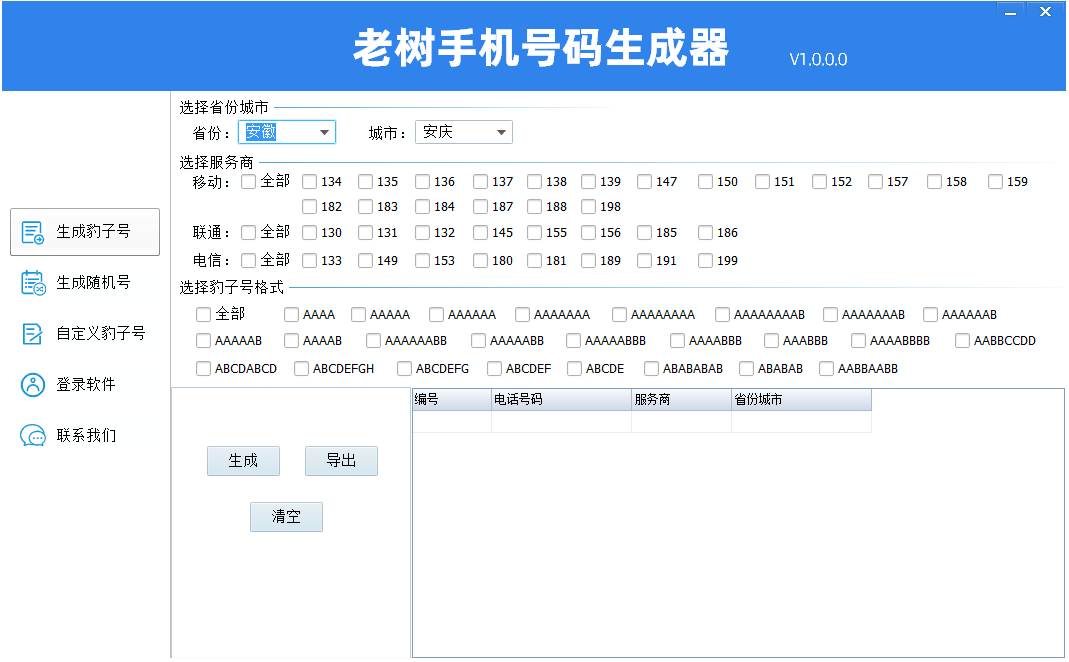Select 生成豹子号 menu label

(x=93, y=232)
